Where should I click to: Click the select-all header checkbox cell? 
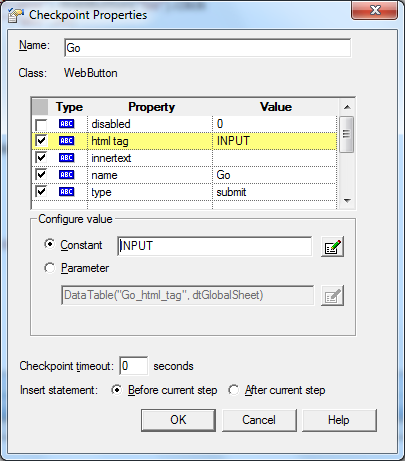pos(40,107)
